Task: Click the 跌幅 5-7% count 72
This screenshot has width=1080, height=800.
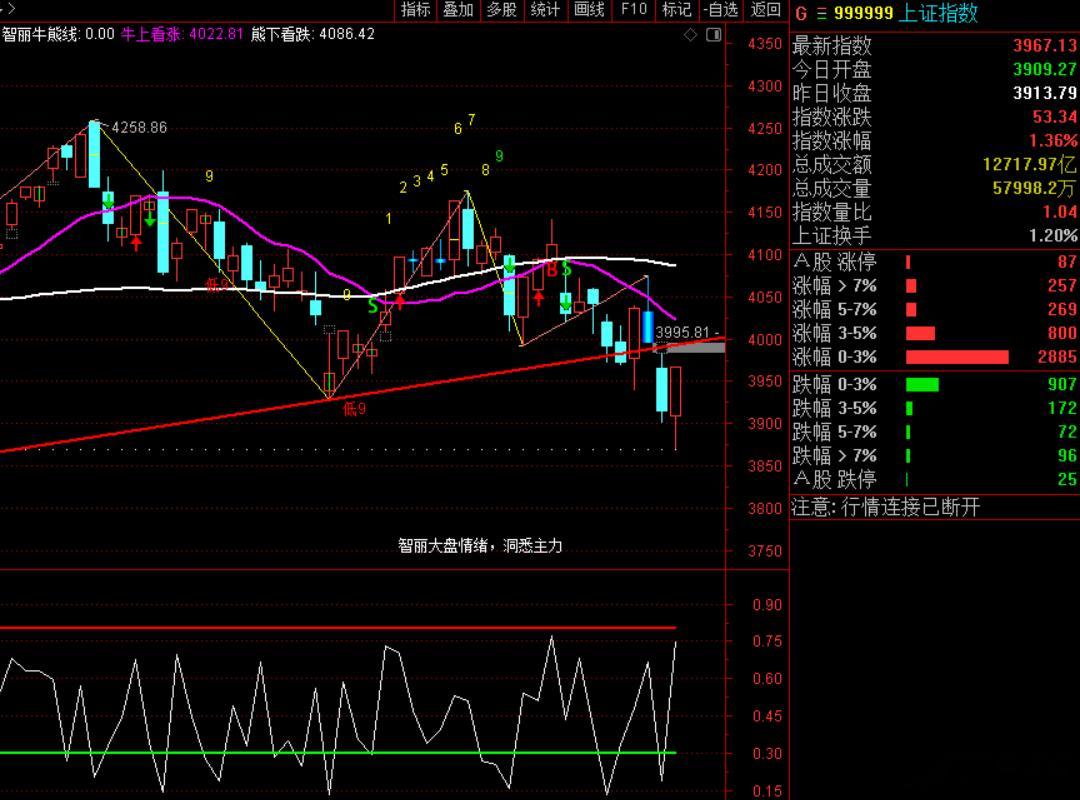Action: 1067,432
